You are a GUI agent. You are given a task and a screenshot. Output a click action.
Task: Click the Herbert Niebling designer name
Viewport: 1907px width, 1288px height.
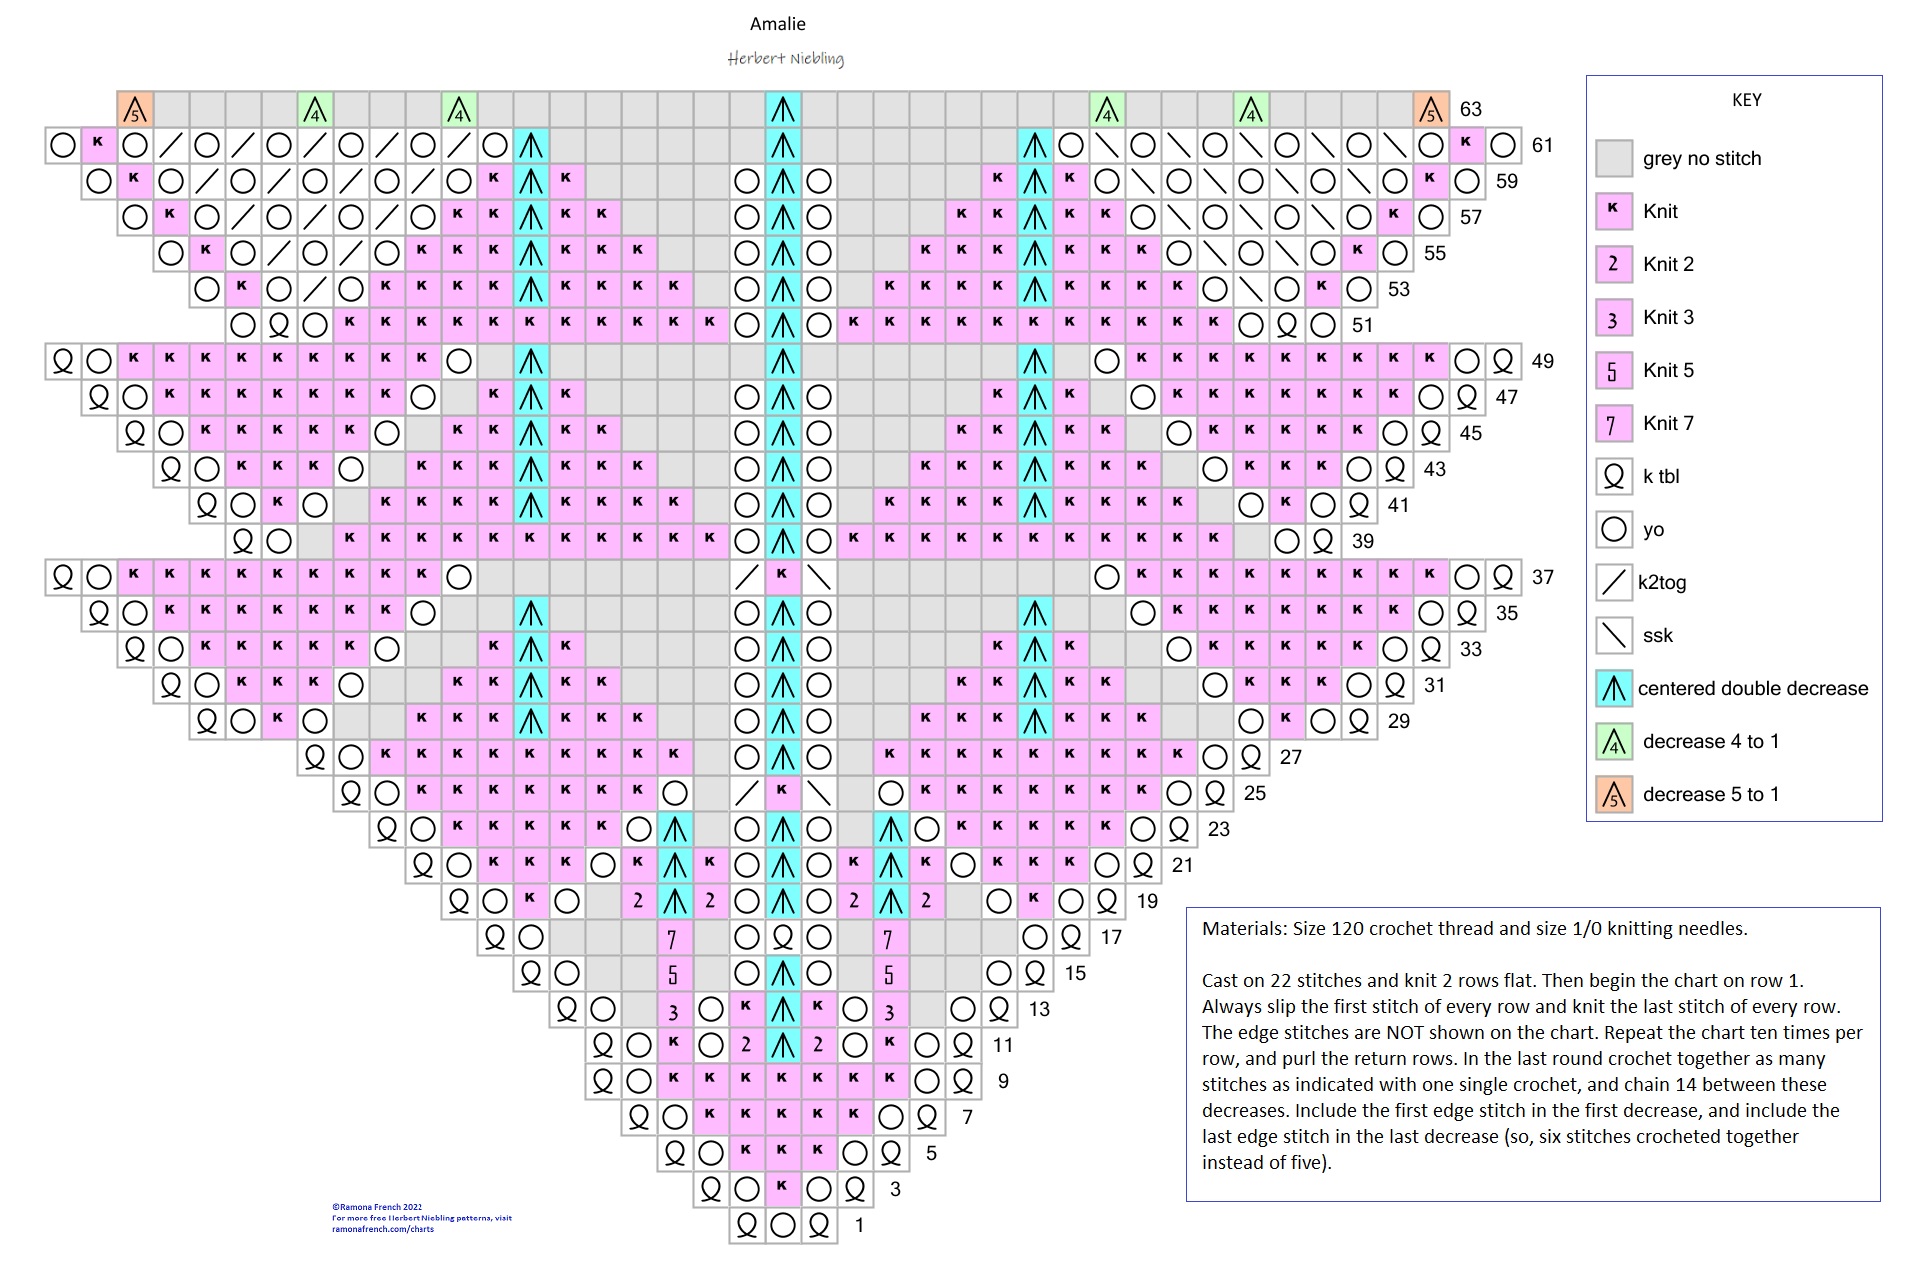point(785,59)
